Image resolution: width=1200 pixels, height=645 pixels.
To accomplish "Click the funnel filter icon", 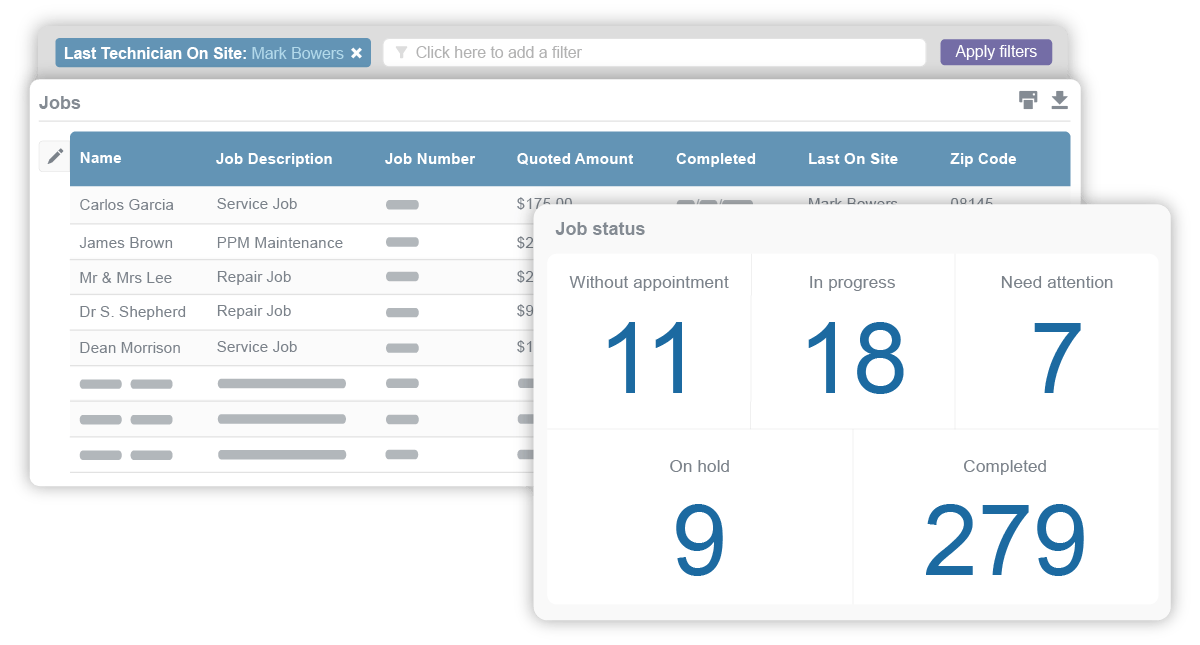I will point(401,53).
